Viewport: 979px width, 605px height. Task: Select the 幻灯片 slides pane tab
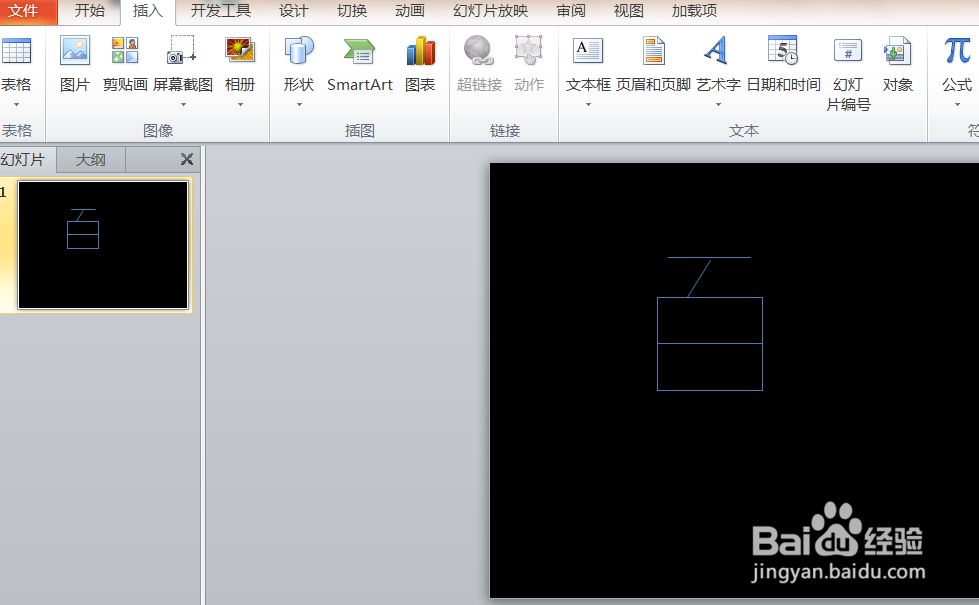26,159
